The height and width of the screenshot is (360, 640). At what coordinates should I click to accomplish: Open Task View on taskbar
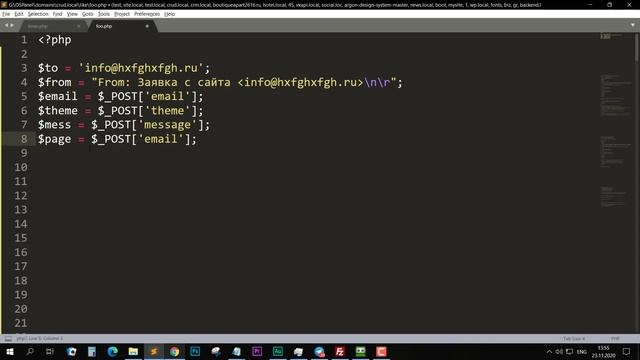(50, 351)
